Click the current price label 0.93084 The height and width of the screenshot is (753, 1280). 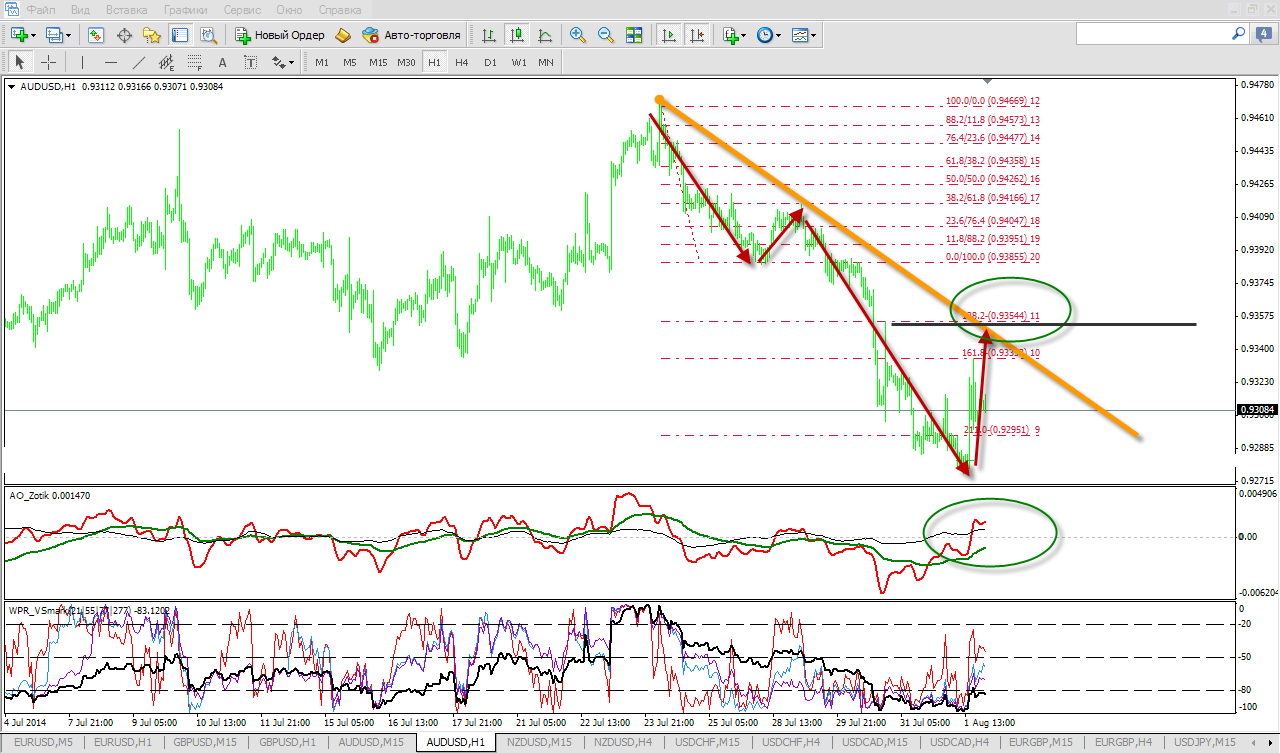tap(1256, 410)
